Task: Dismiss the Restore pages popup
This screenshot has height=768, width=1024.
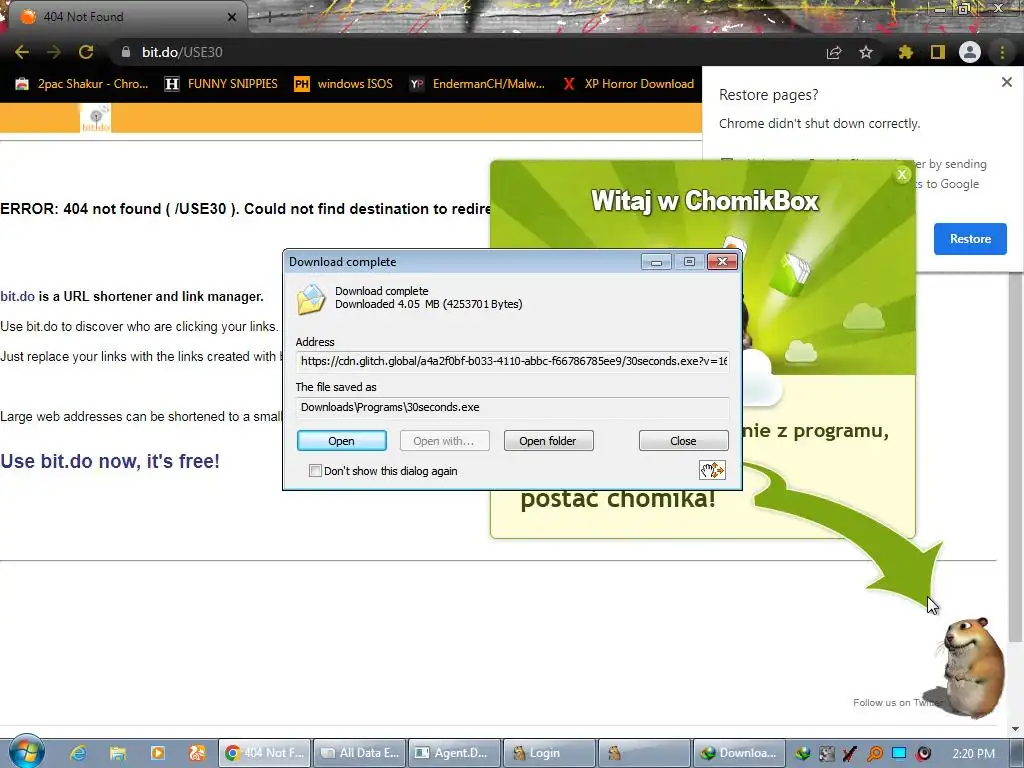Action: (x=1006, y=82)
